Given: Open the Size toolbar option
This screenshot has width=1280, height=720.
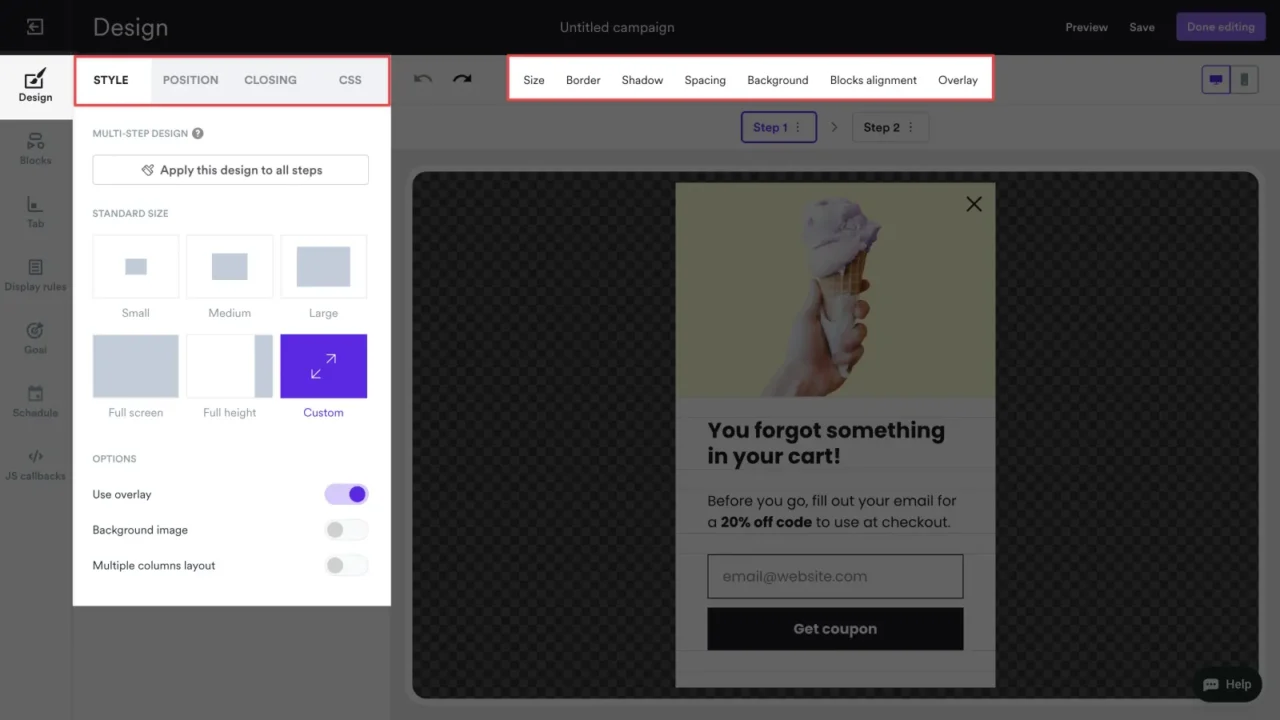Looking at the screenshot, I should [x=534, y=80].
